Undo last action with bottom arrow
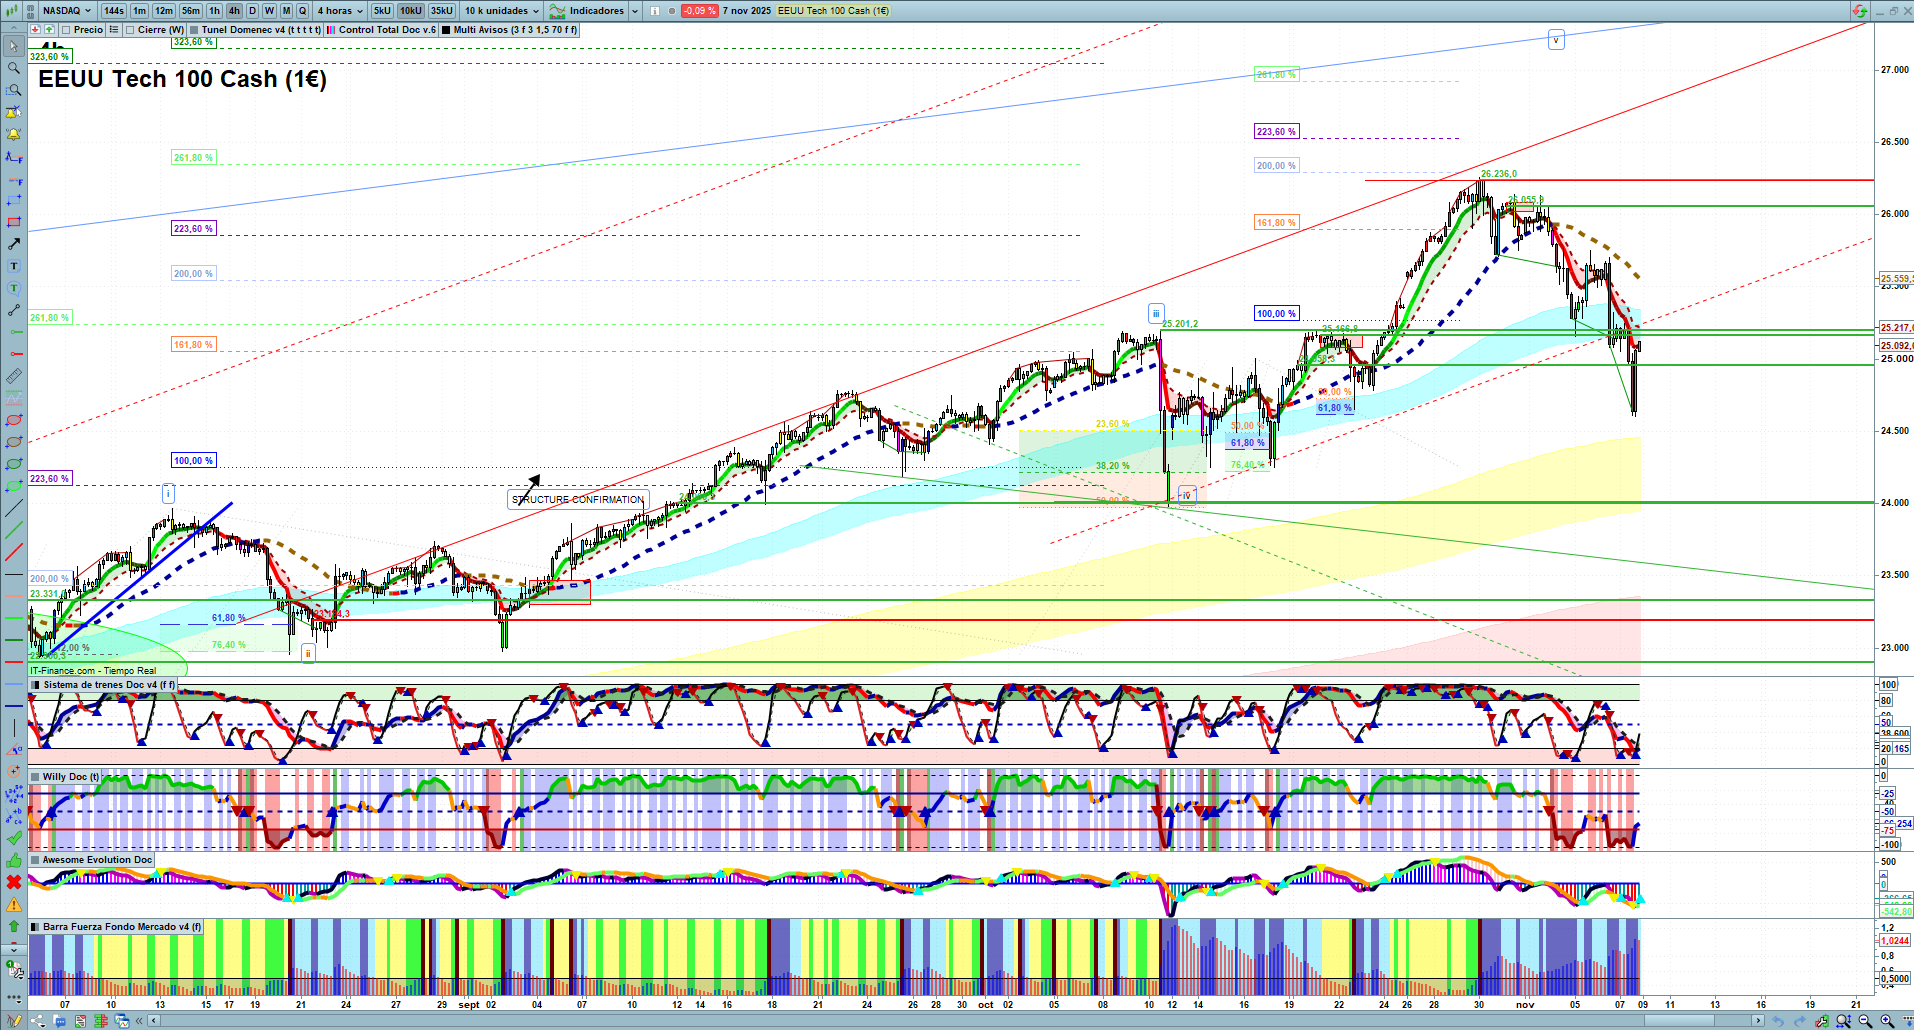Image resolution: width=1914 pixels, height=1030 pixels. [x=1778, y=1021]
